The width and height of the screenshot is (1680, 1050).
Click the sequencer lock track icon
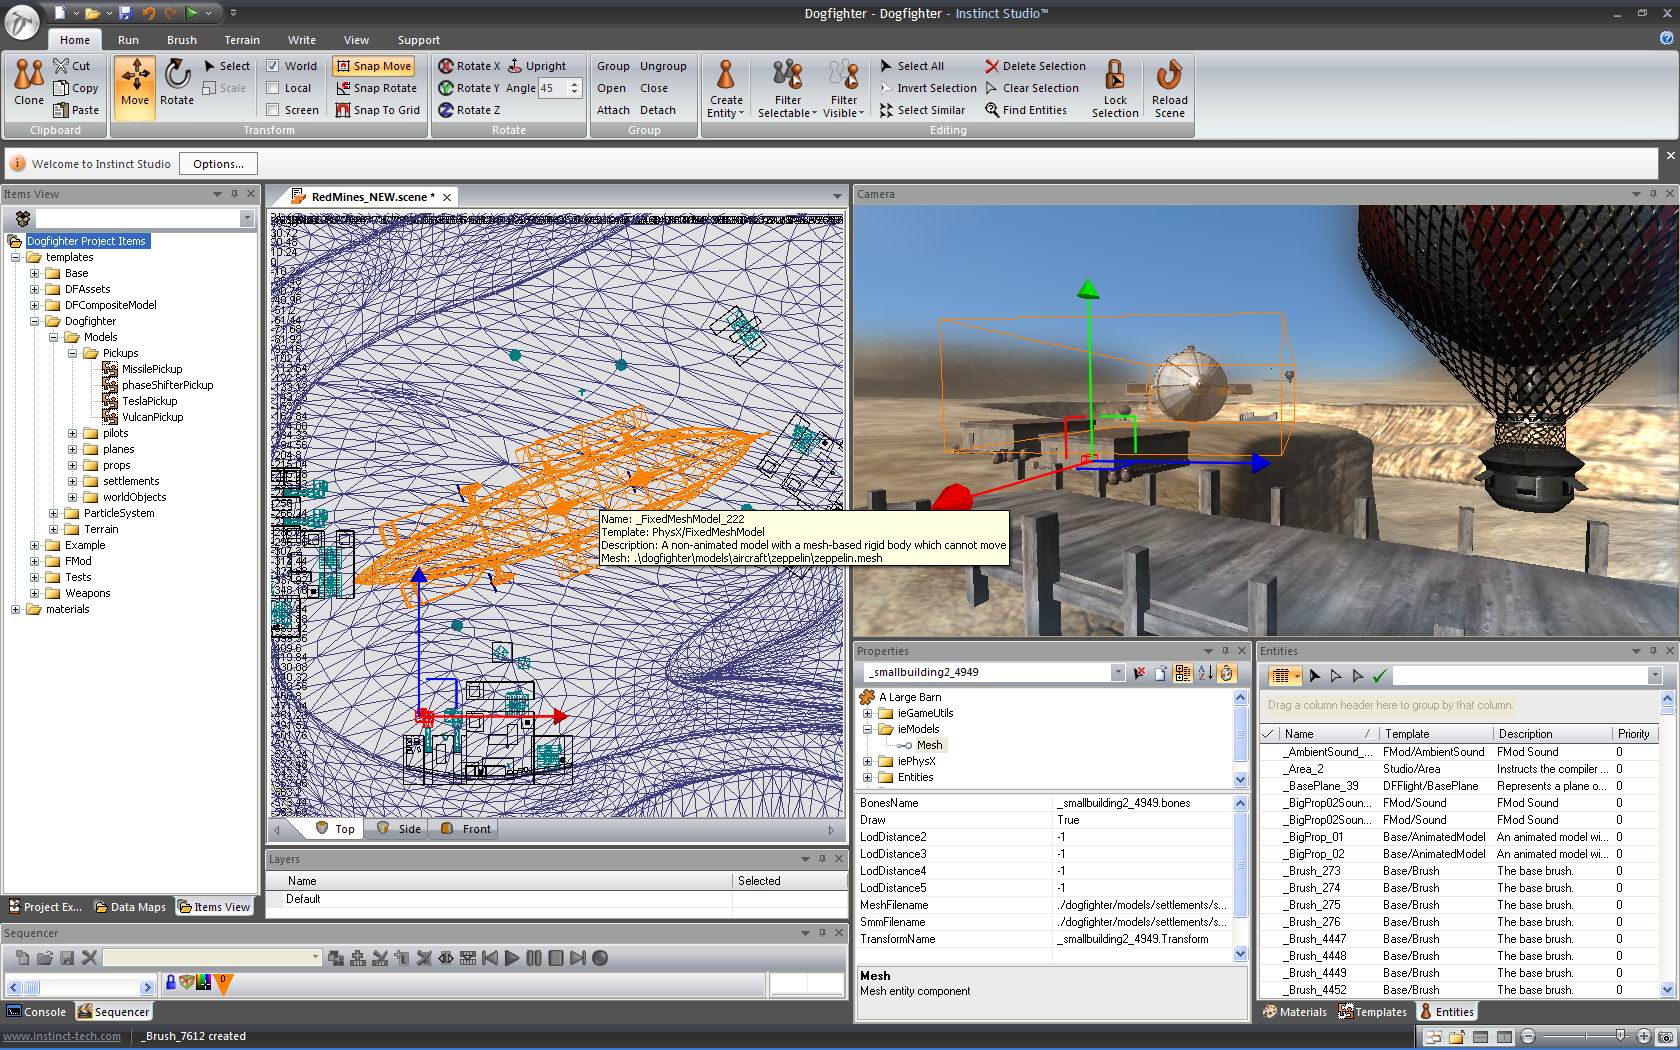(171, 982)
